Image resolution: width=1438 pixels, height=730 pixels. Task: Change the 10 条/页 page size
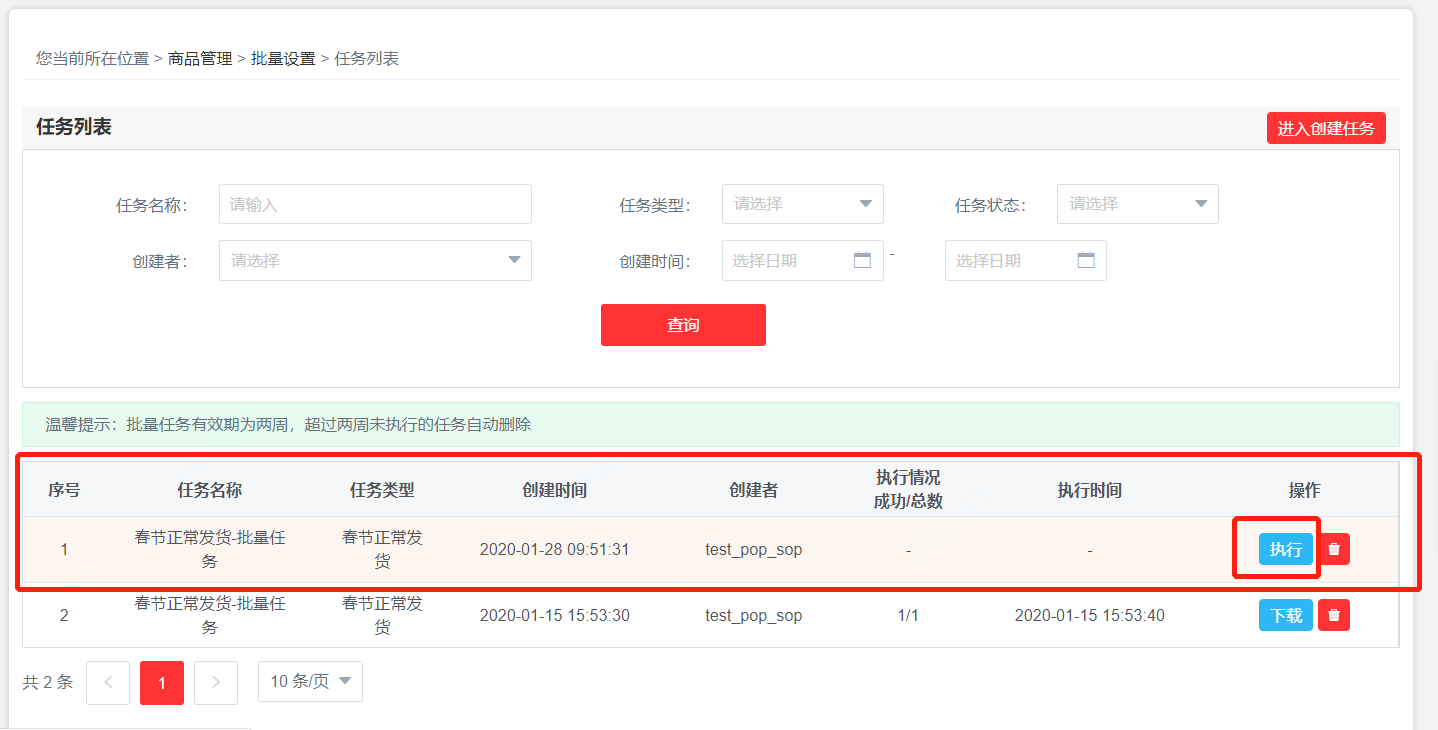pos(310,681)
